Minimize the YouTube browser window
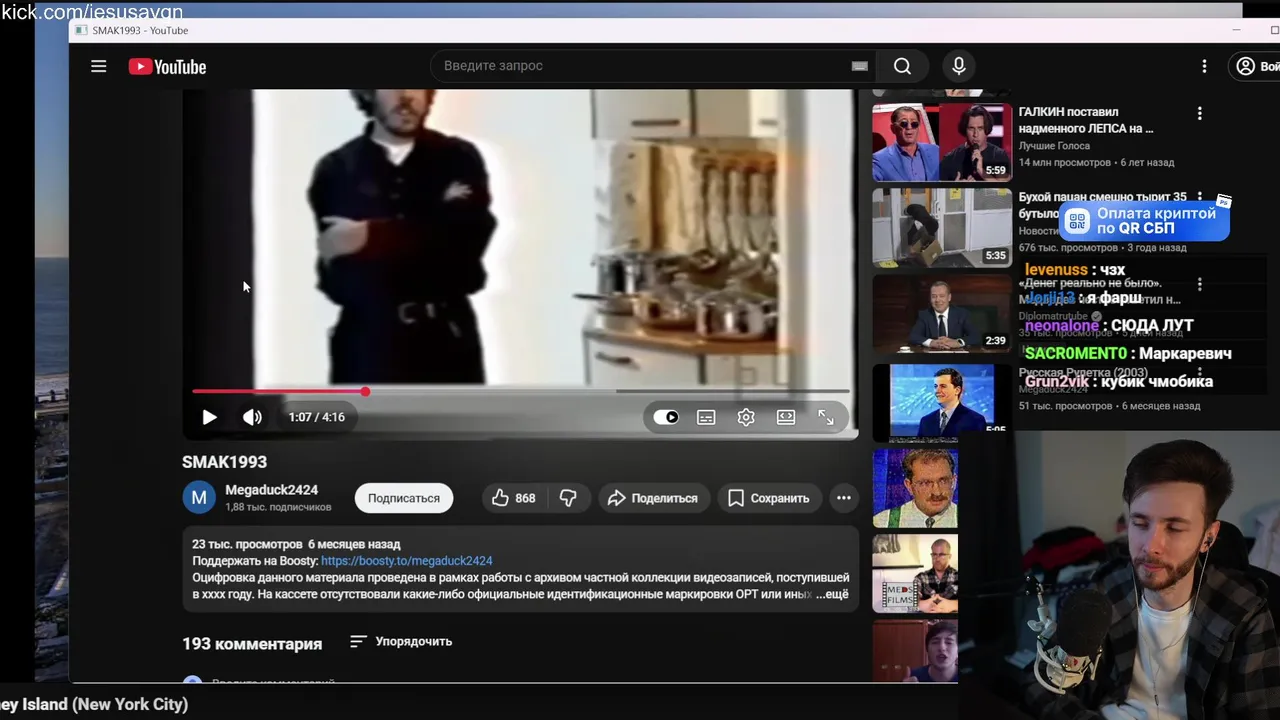The width and height of the screenshot is (1280, 720). pyautogui.click(x=1237, y=31)
